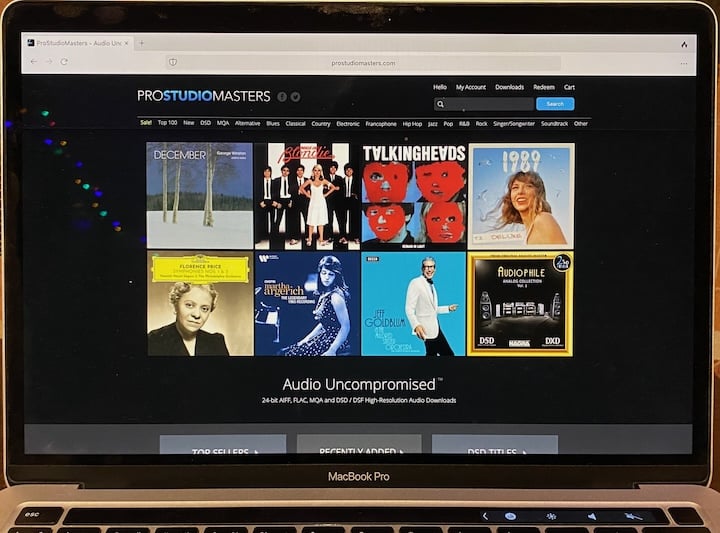Screen dimensions: 720x533
Task: Open the Audiophile Analog Collection cover
Action: 520,304
